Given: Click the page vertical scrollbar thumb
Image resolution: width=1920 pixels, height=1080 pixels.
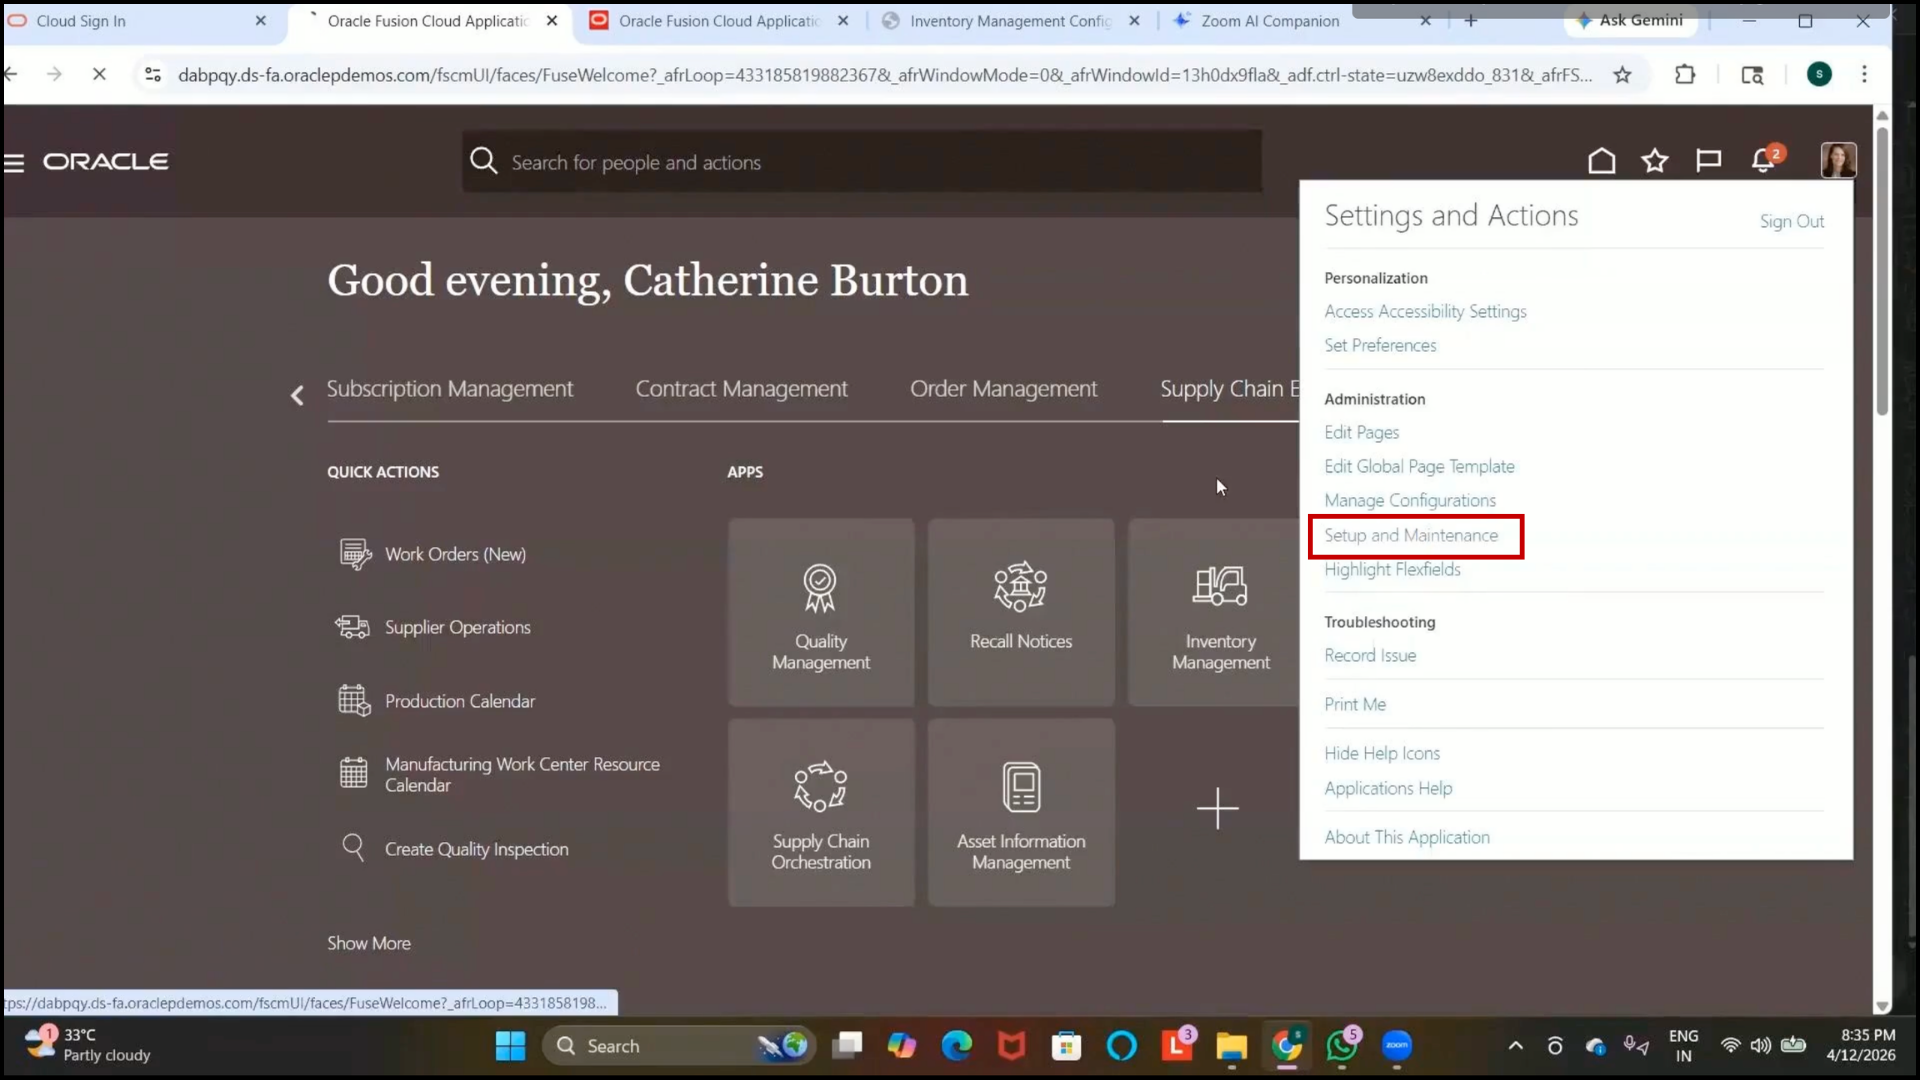Looking at the screenshot, I should [x=1882, y=270].
